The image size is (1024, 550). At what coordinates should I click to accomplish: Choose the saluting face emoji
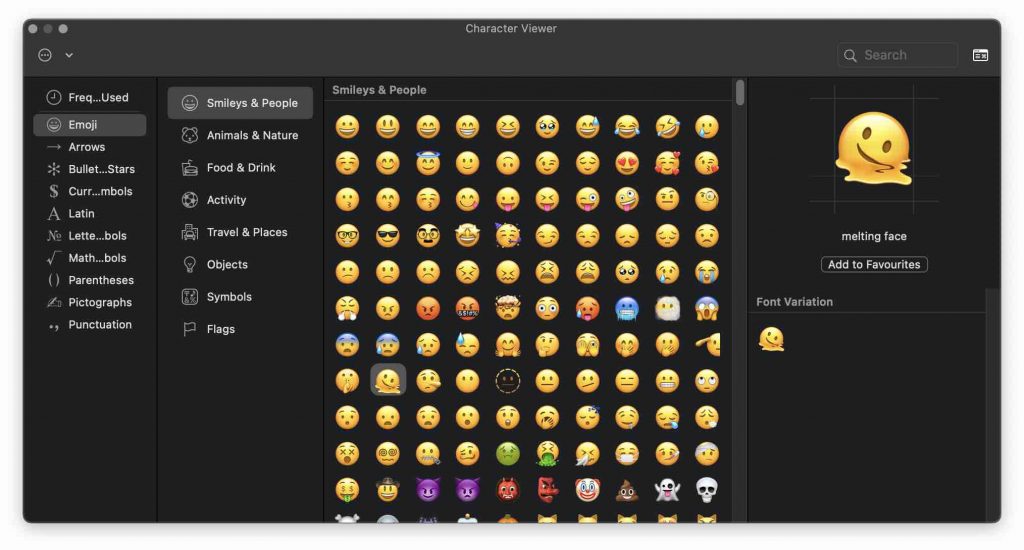(x=707, y=344)
